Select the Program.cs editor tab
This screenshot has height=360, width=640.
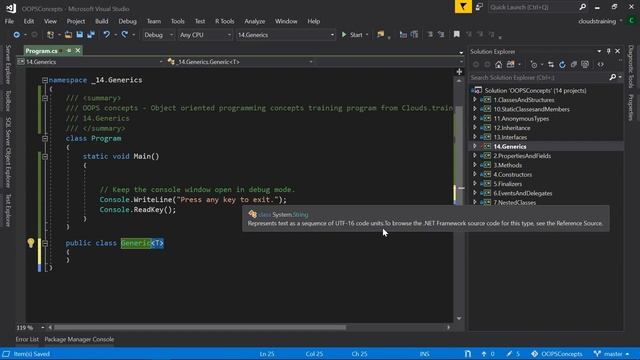(41, 51)
